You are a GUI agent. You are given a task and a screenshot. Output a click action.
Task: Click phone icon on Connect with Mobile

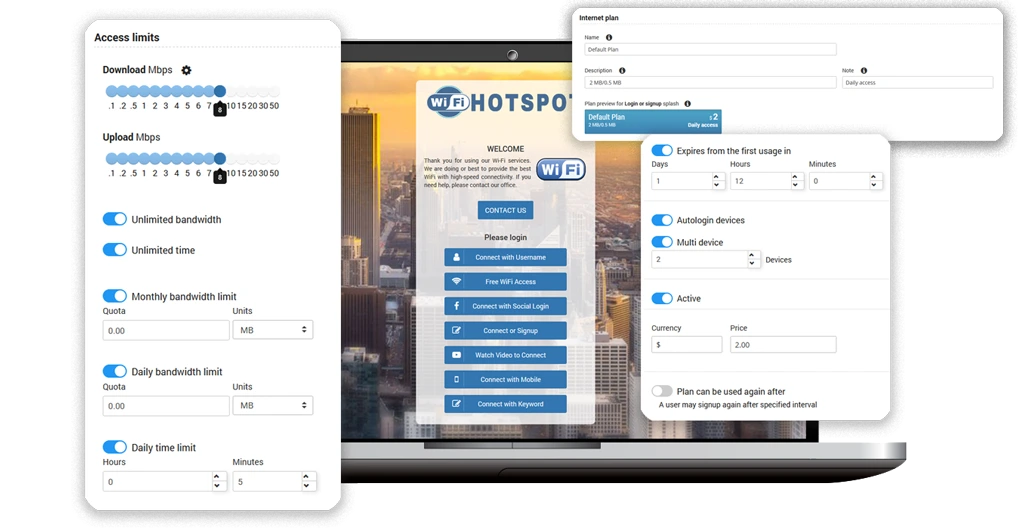pyautogui.click(x=456, y=379)
